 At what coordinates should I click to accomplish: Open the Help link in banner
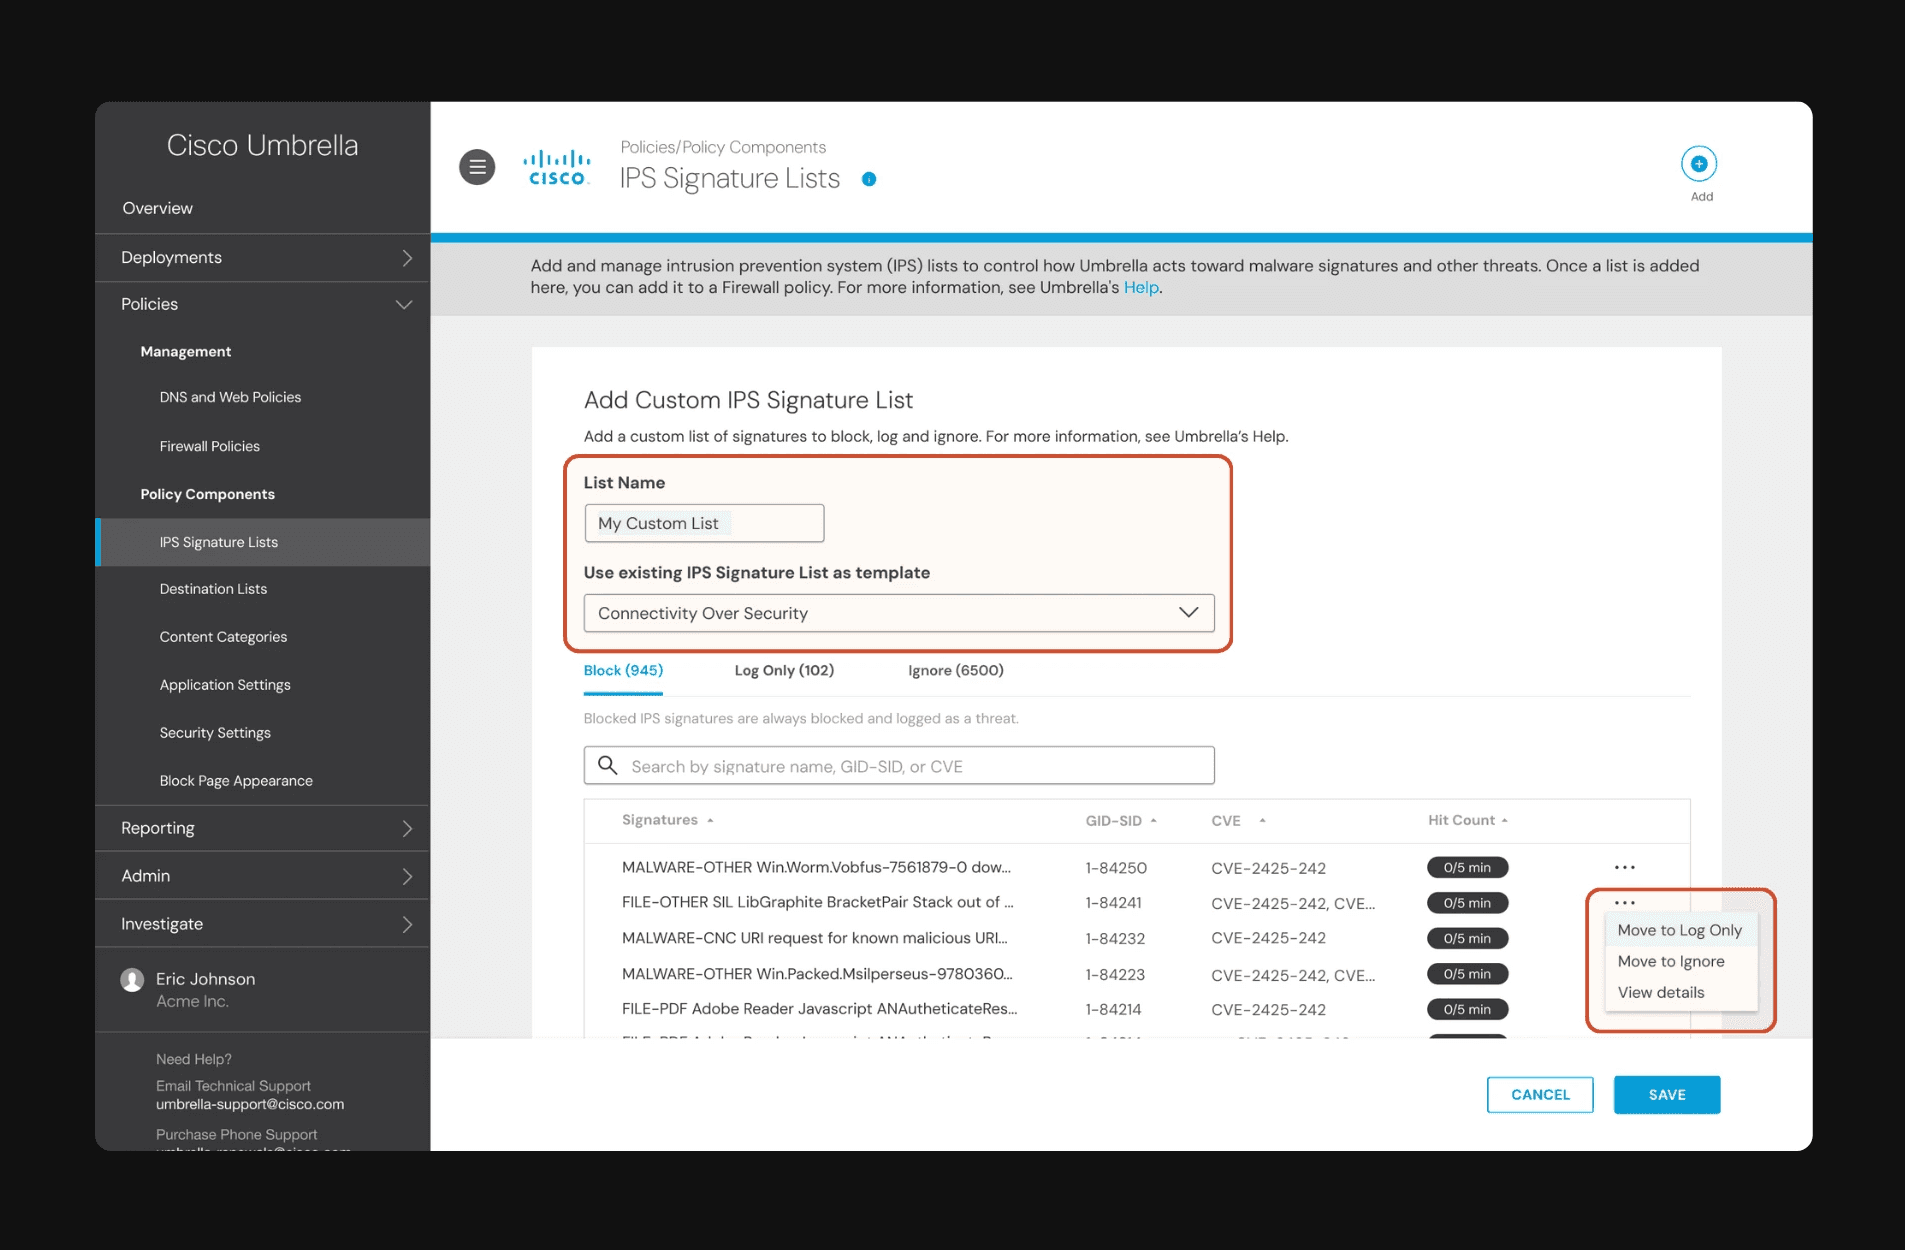coord(1140,288)
